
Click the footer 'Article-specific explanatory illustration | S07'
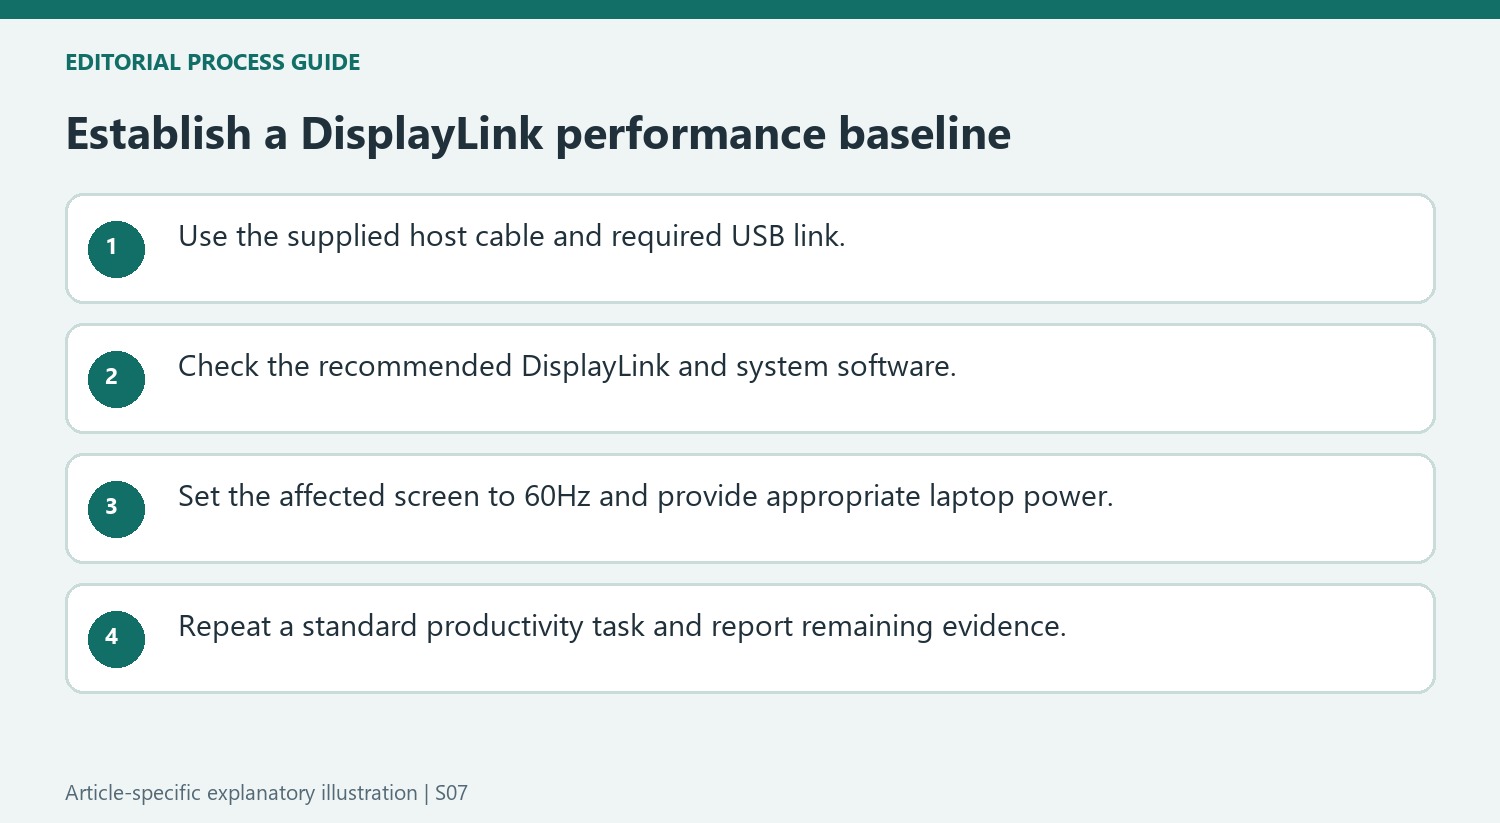pyautogui.click(x=266, y=793)
